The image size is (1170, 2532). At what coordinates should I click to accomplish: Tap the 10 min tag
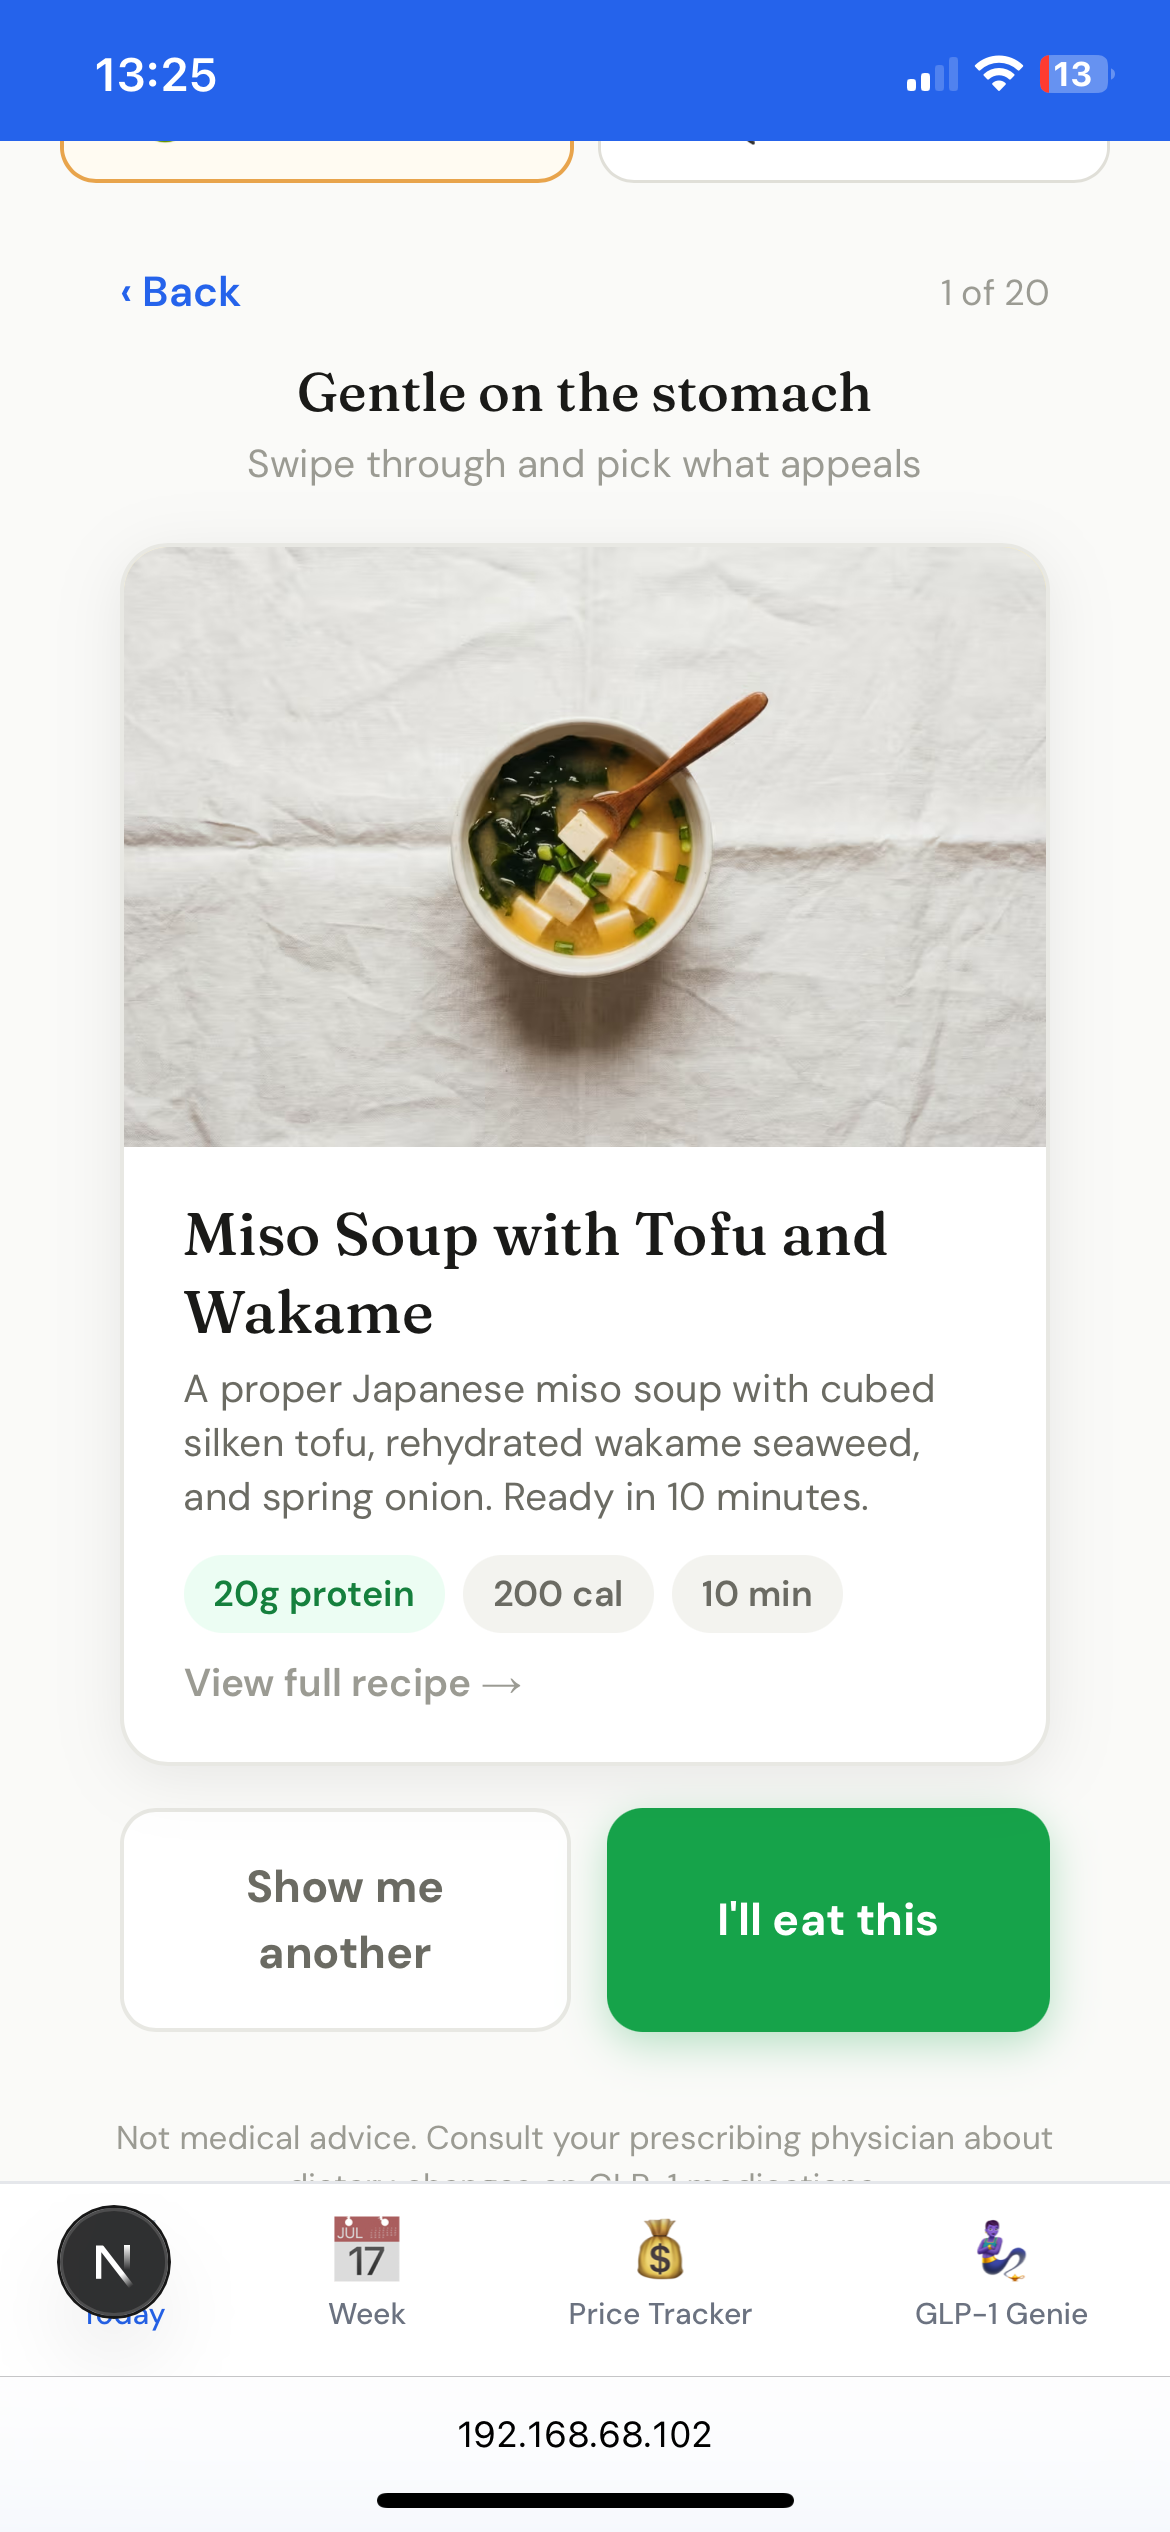756,1594
